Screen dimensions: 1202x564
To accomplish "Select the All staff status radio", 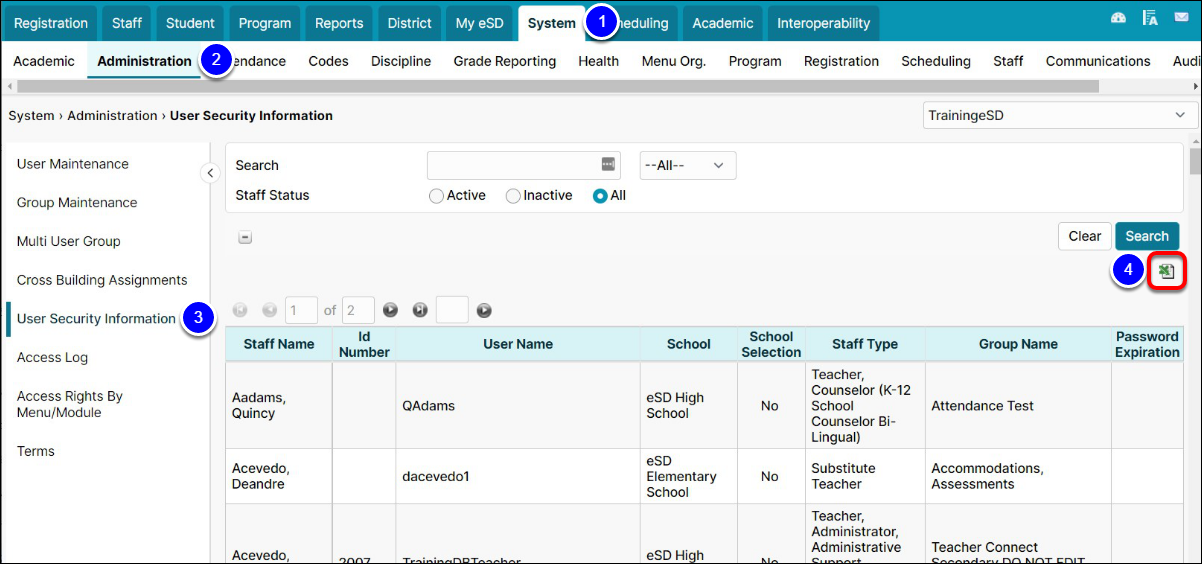I will 600,196.
